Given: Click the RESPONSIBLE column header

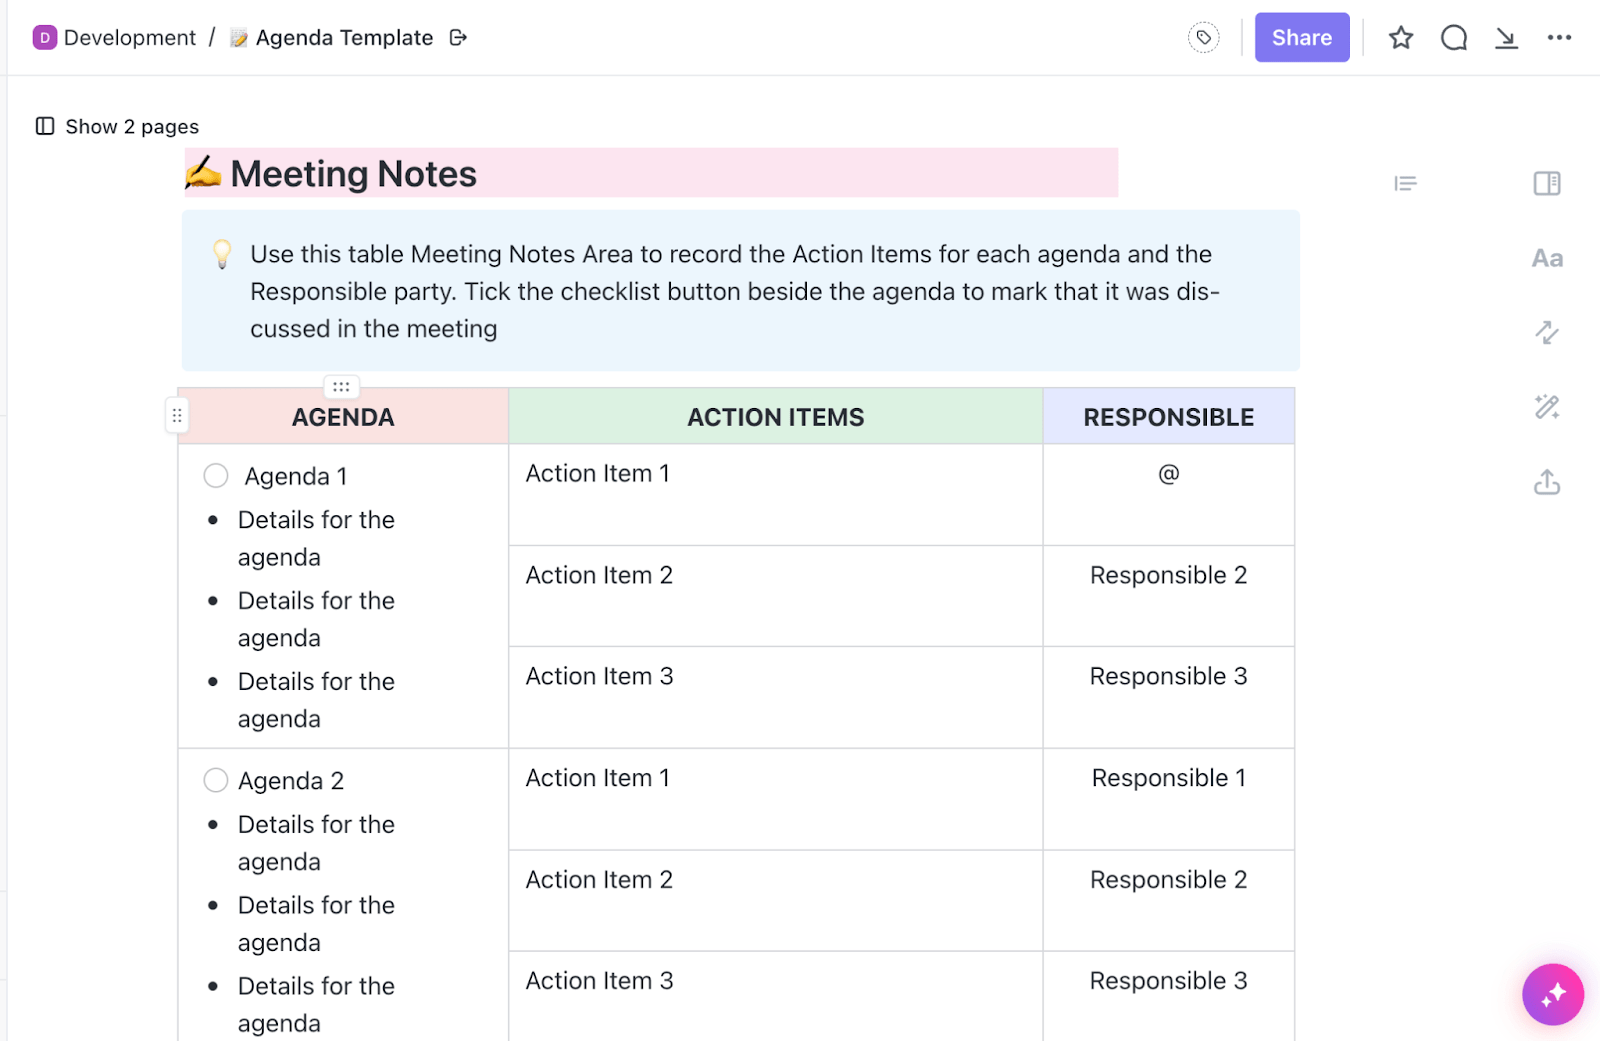Looking at the screenshot, I should tap(1169, 417).
